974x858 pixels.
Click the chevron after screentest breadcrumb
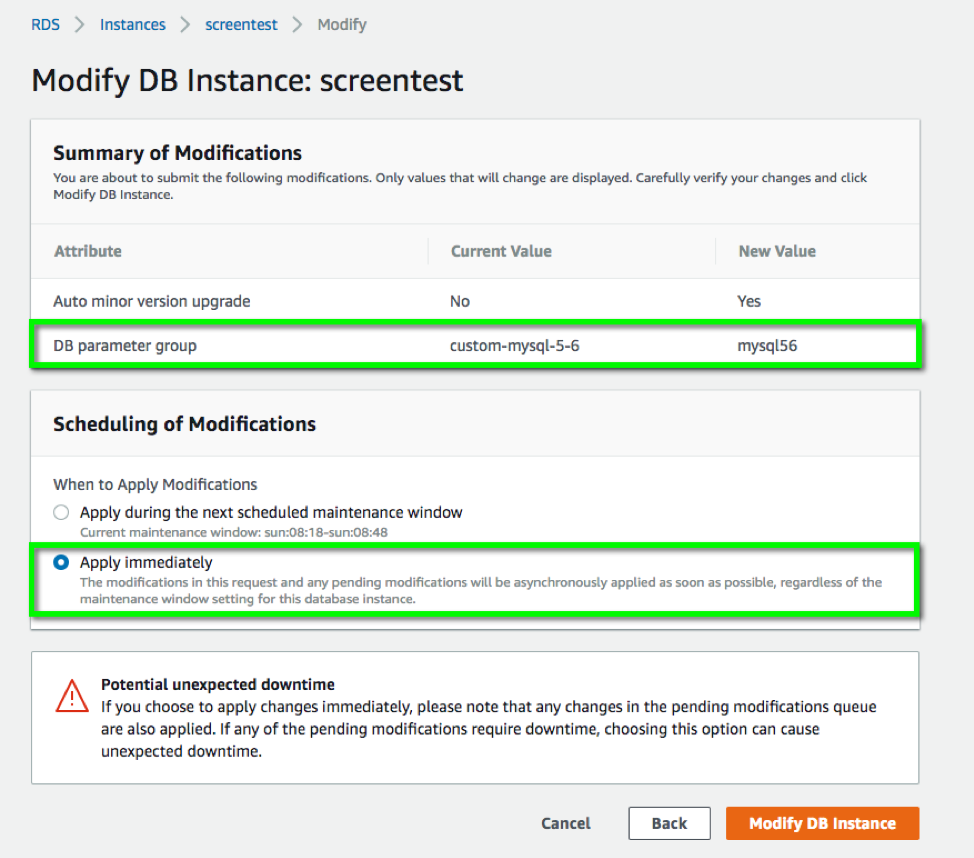[297, 25]
